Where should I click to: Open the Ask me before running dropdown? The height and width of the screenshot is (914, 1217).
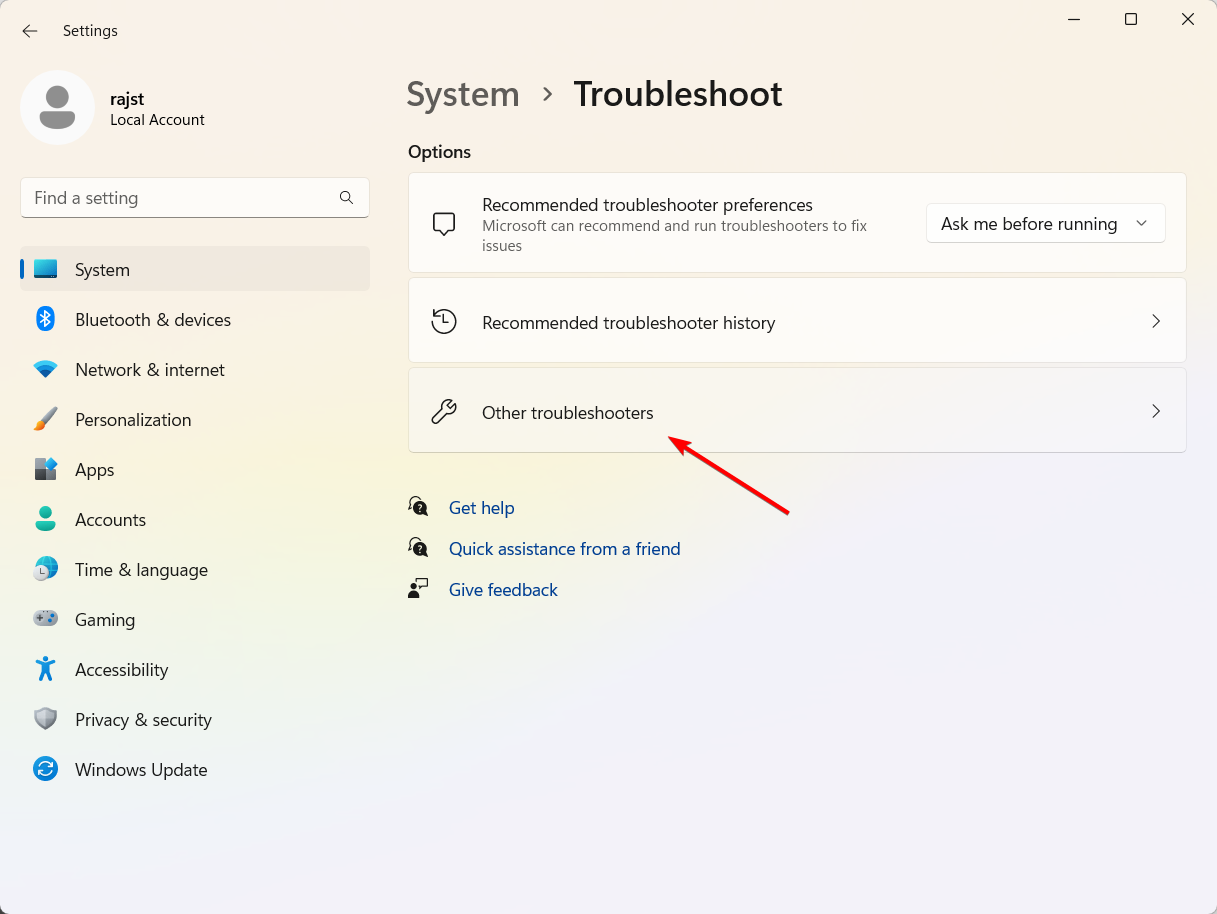tap(1045, 223)
